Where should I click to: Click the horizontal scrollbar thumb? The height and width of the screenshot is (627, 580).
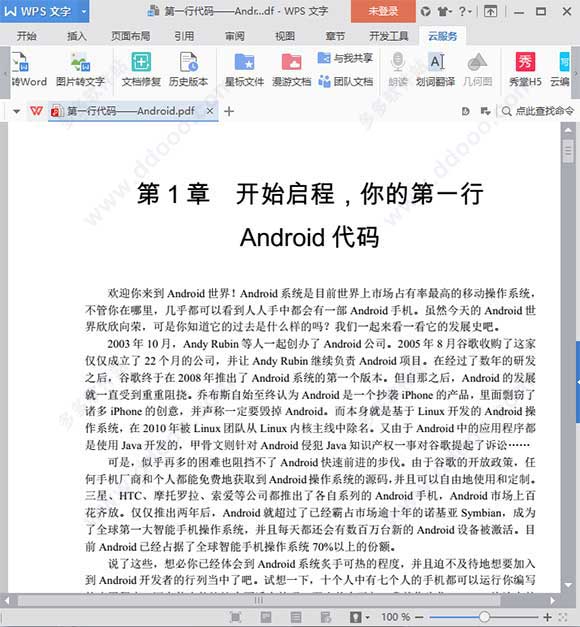pos(258,600)
